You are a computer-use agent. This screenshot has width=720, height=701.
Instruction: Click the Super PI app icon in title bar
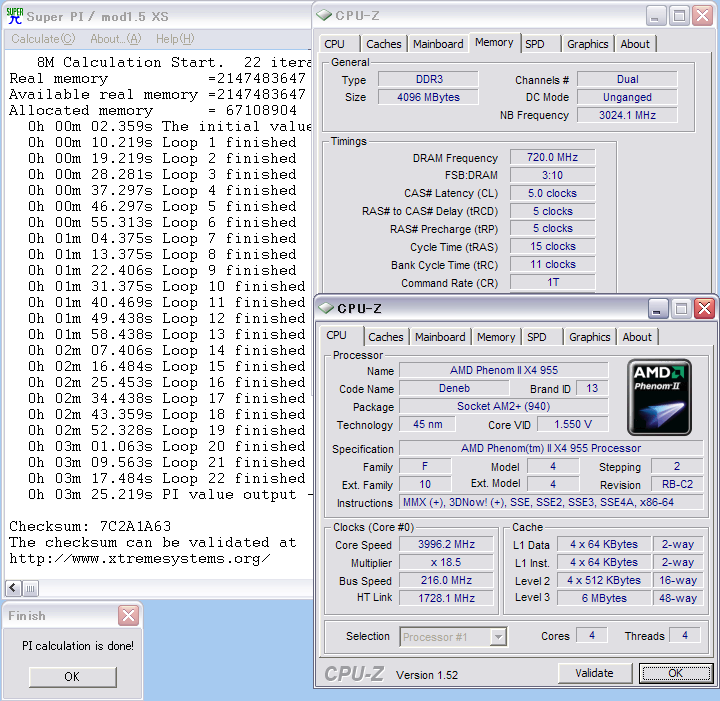(15, 16)
